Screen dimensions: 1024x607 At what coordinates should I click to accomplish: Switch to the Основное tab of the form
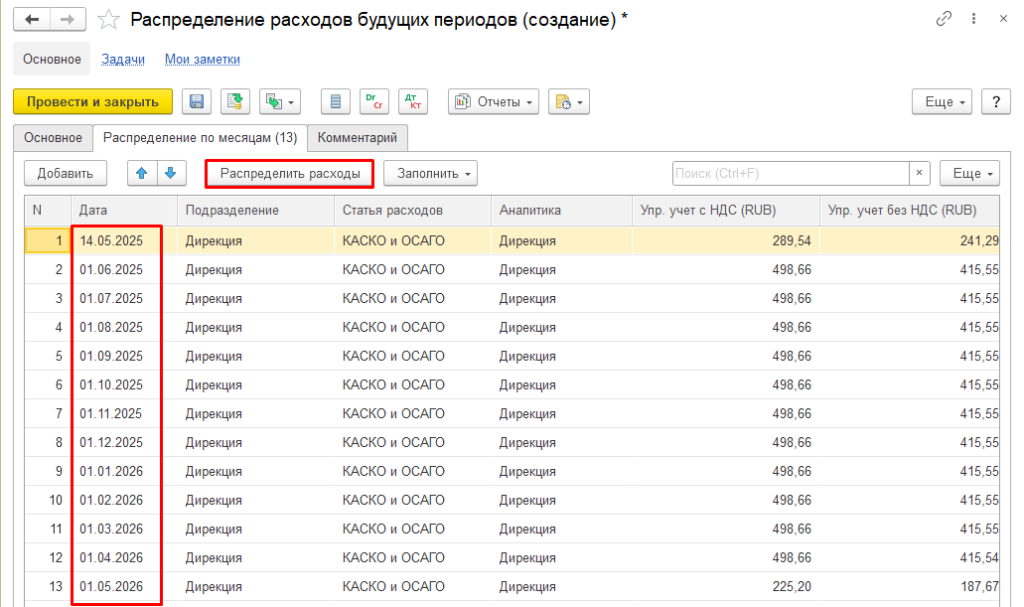tap(53, 137)
